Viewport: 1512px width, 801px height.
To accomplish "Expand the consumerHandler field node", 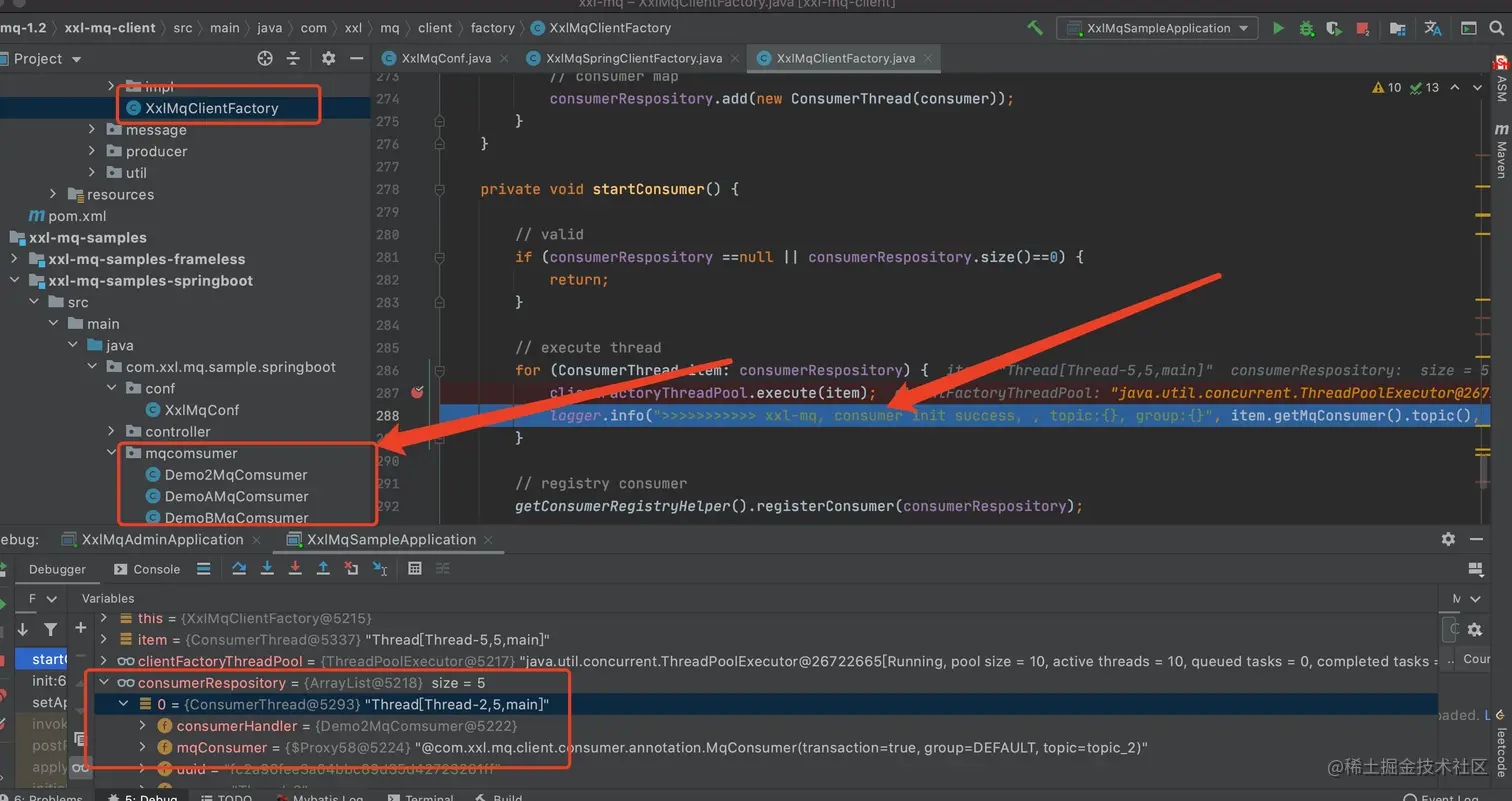I will (142, 726).
